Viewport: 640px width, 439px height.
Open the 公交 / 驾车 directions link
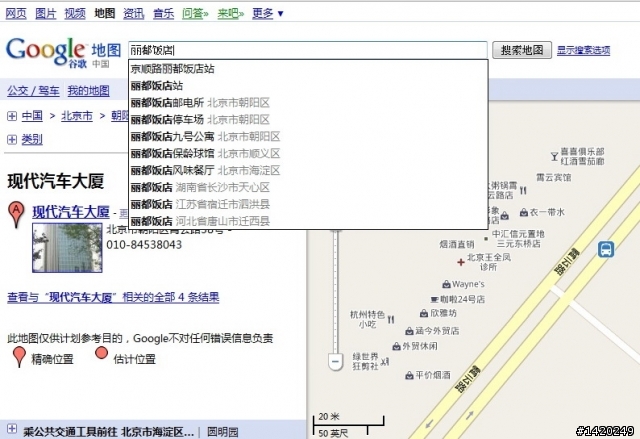33,91
